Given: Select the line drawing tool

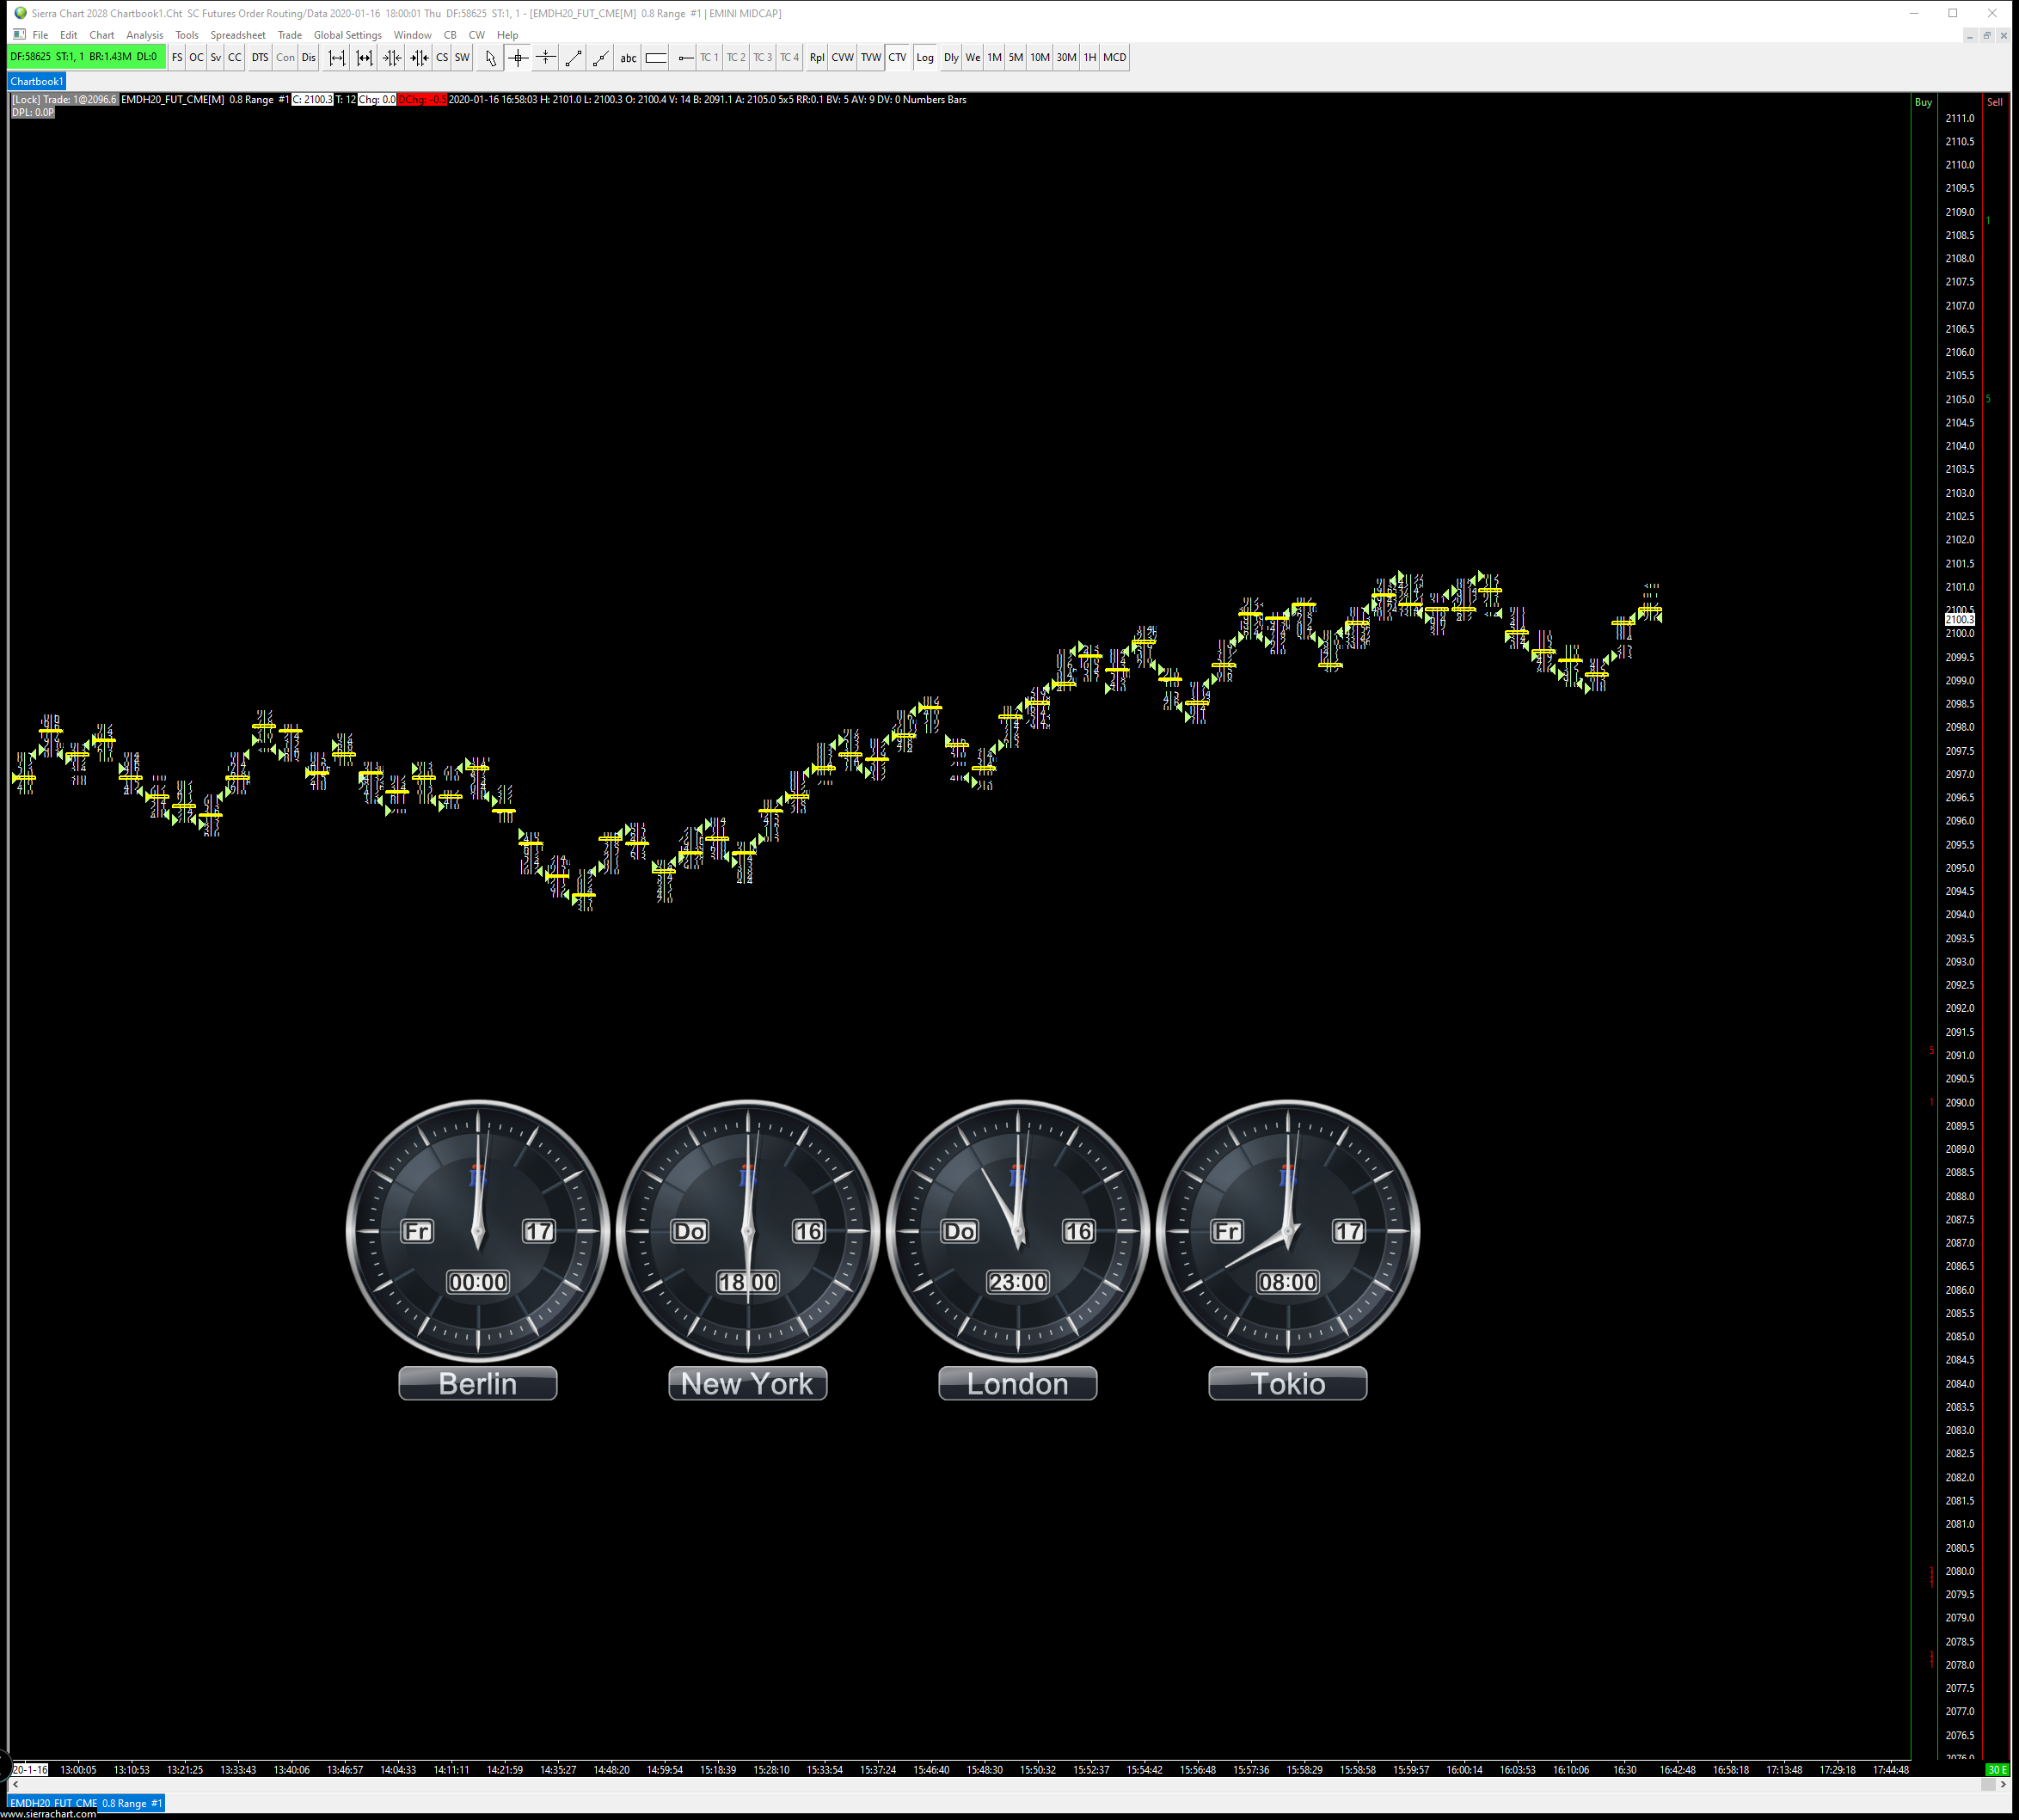Looking at the screenshot, I should (x=573, y=58).
